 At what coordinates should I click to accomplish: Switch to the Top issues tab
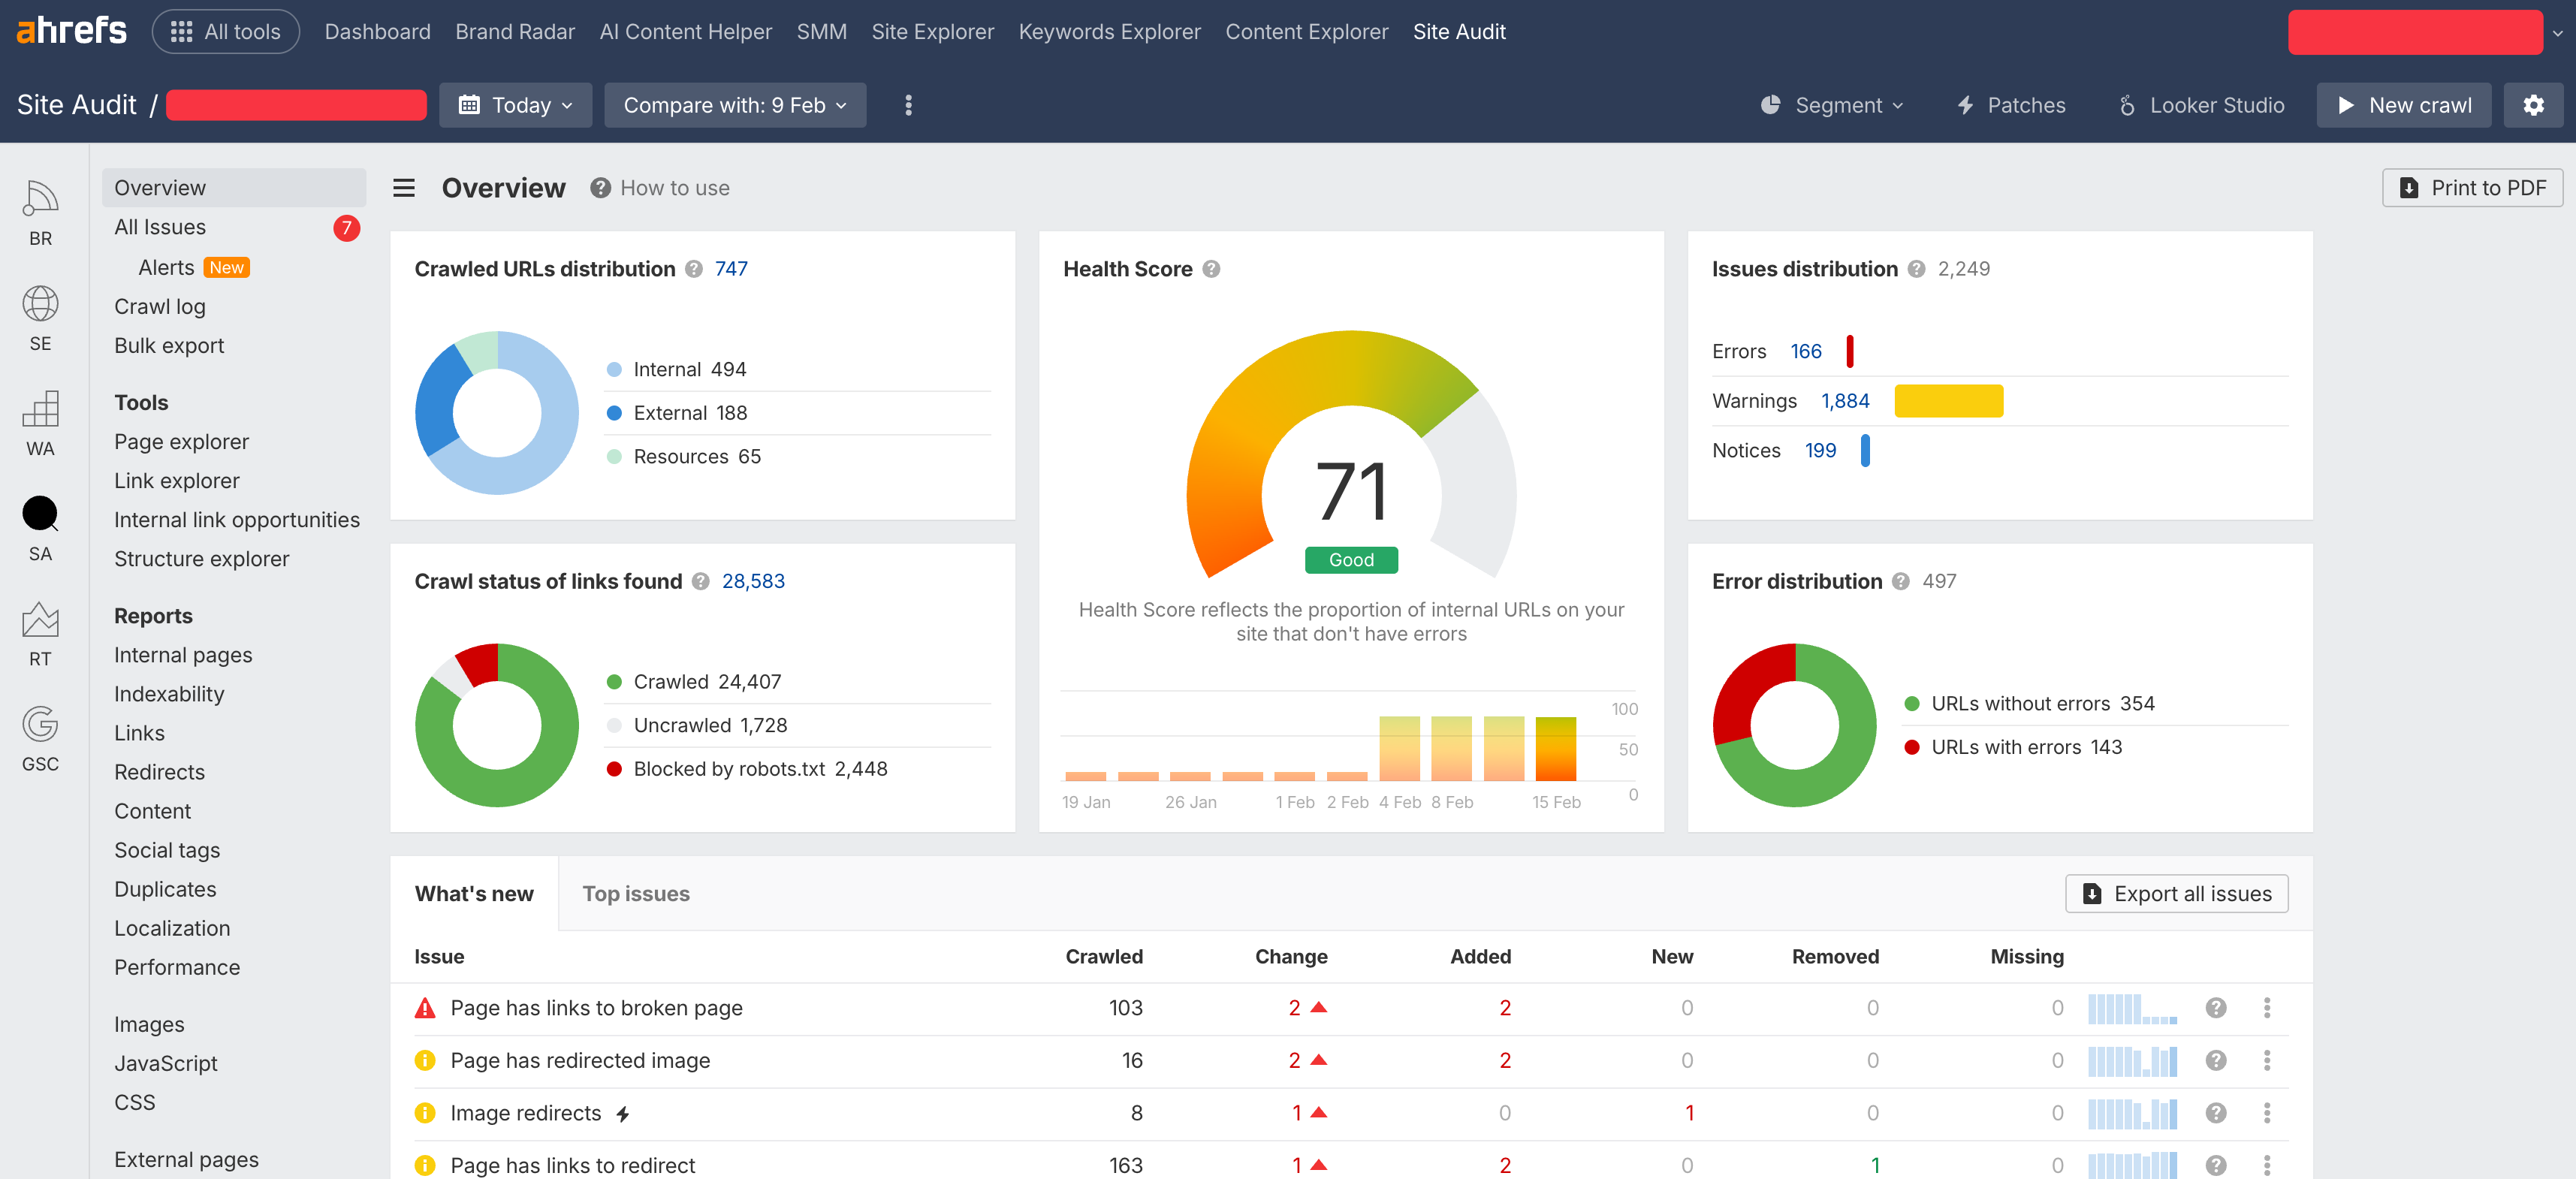(x=636, y=893)
